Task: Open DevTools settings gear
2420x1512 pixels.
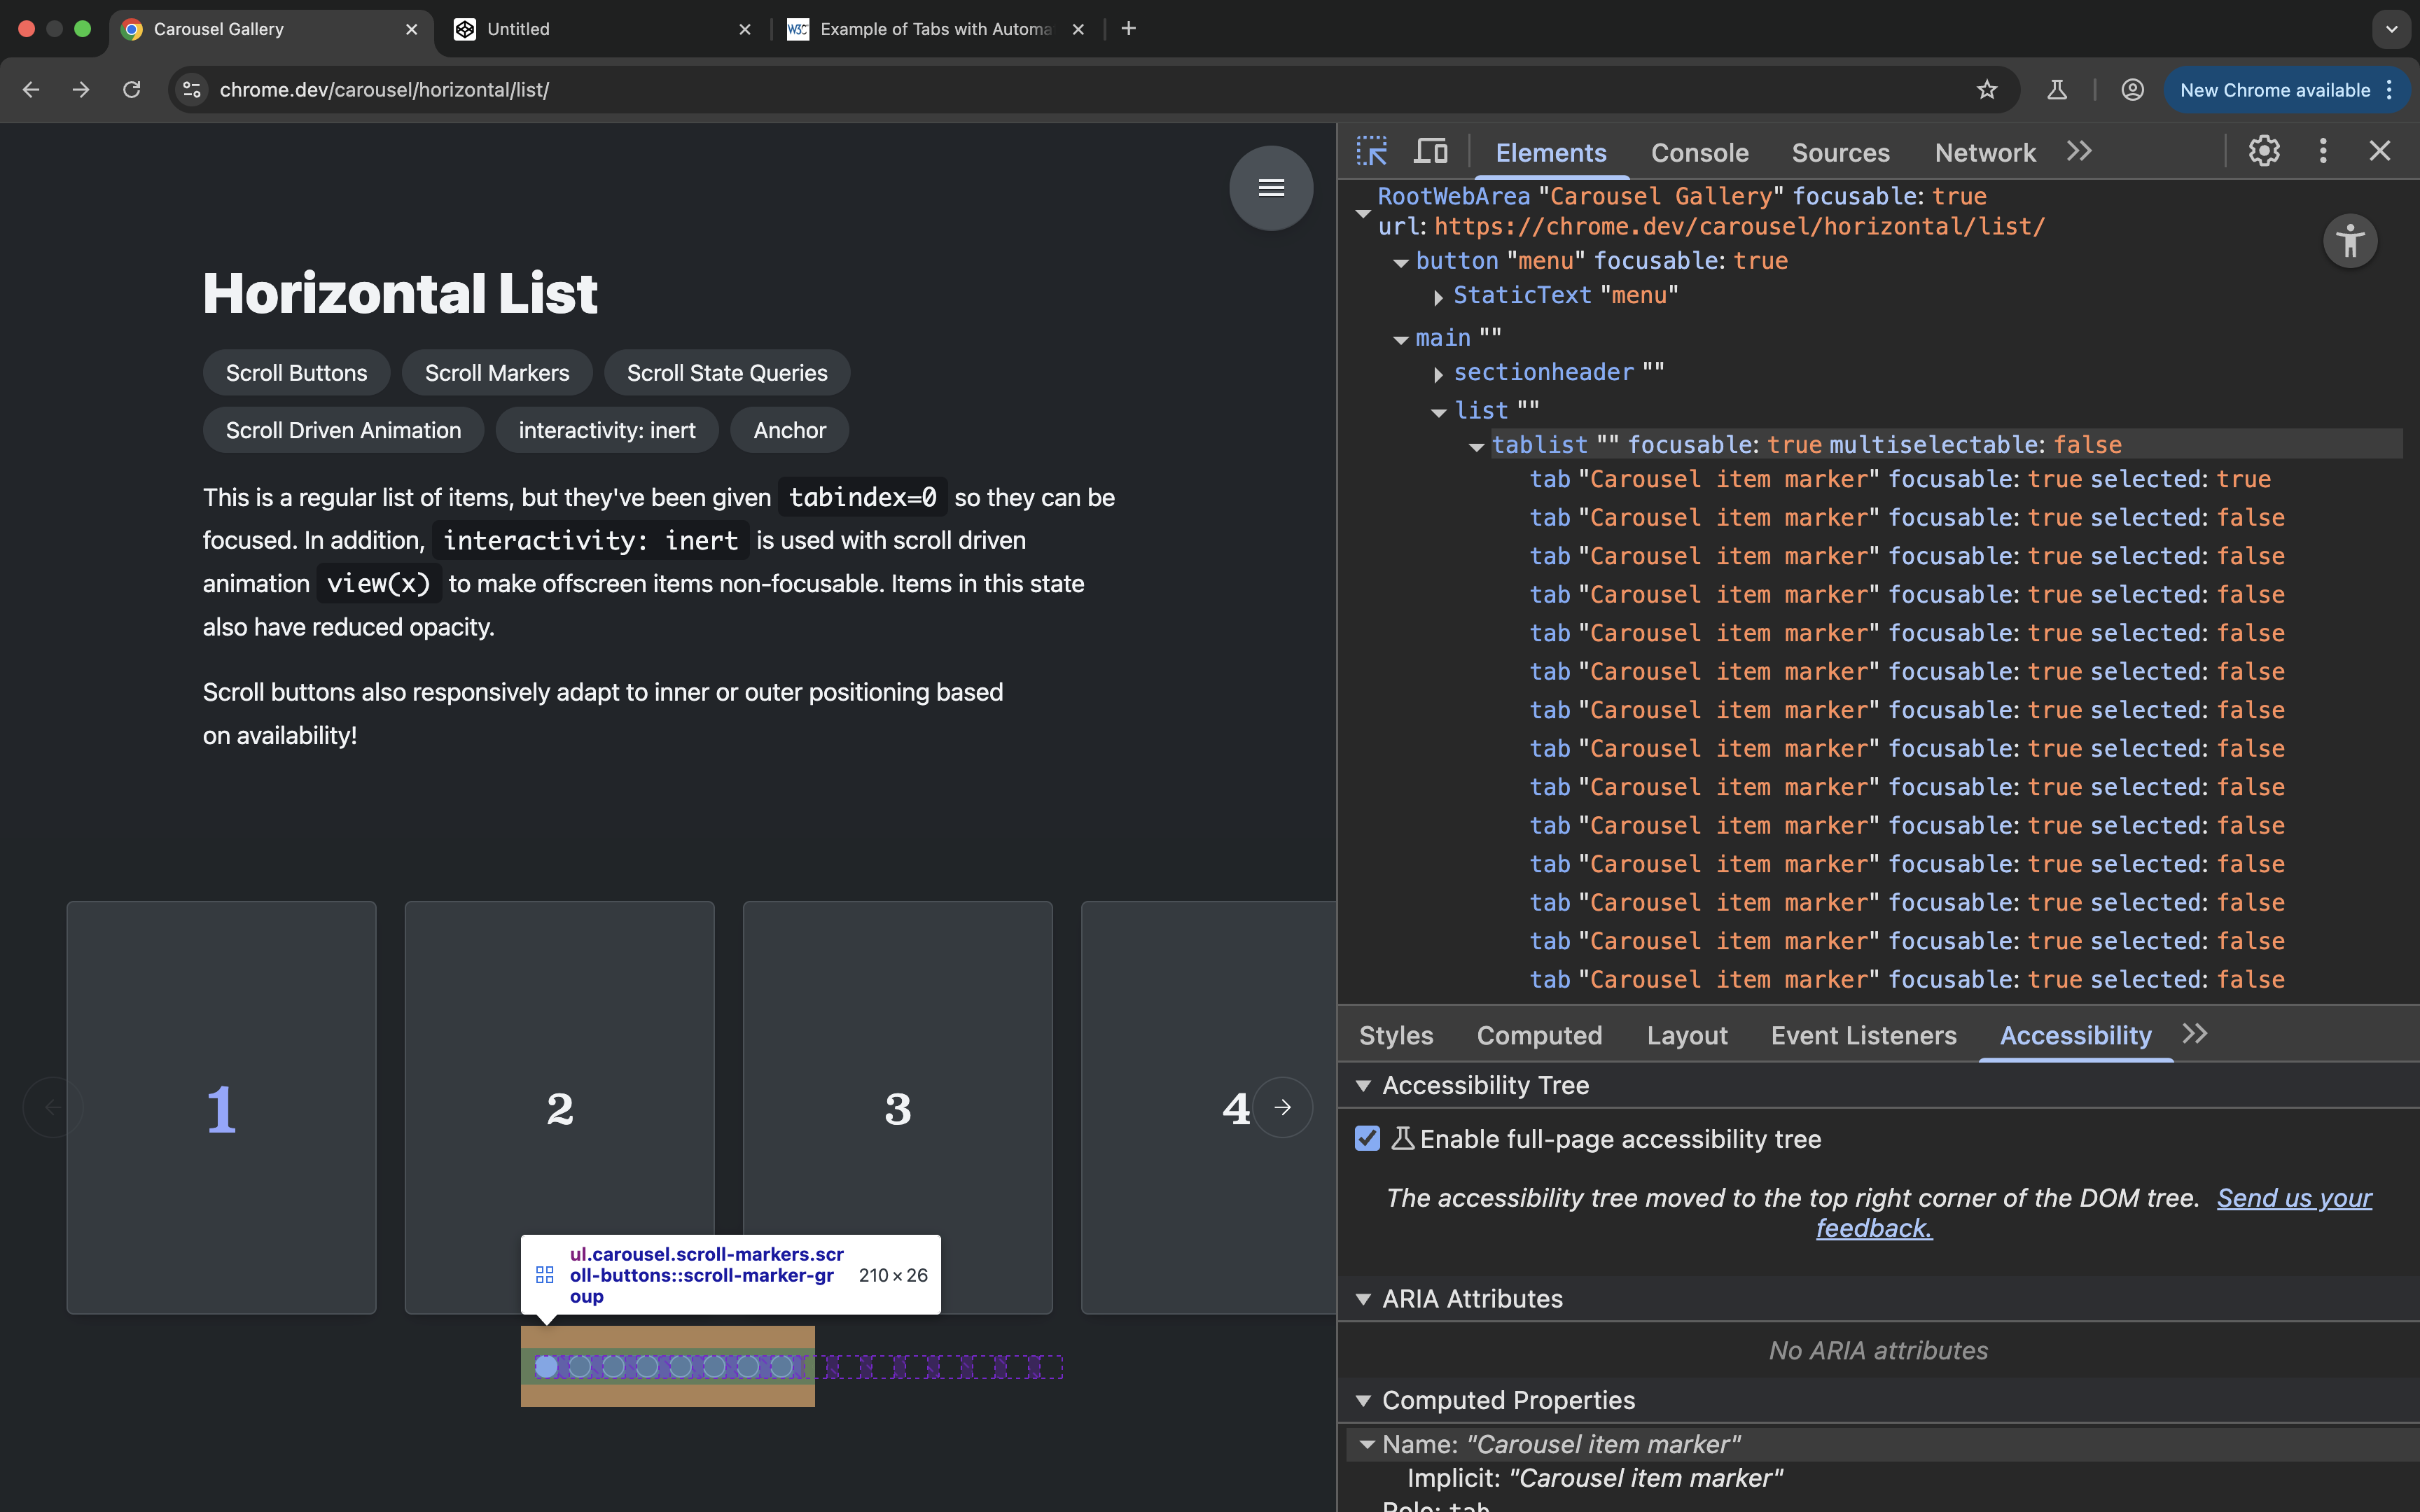Action: [x=2264, y=152]
